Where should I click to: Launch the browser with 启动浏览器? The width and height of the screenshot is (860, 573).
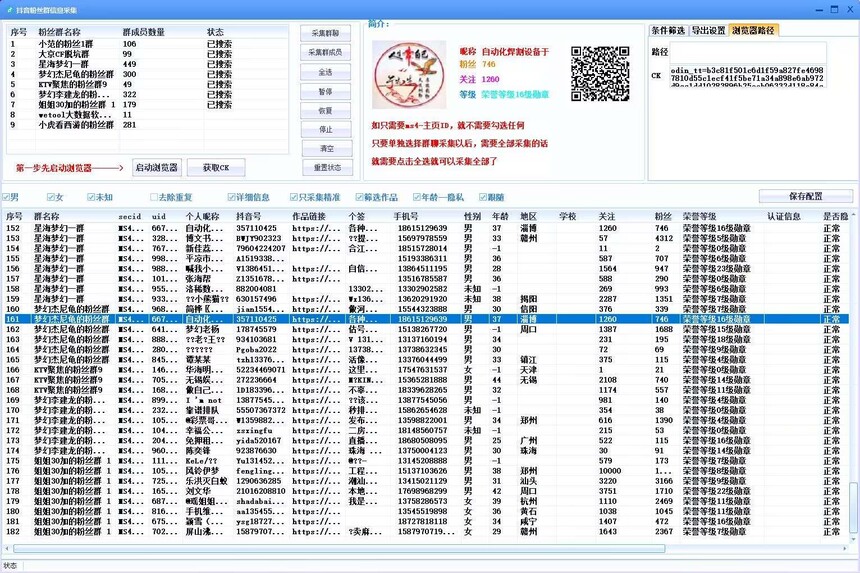(157, 168)
